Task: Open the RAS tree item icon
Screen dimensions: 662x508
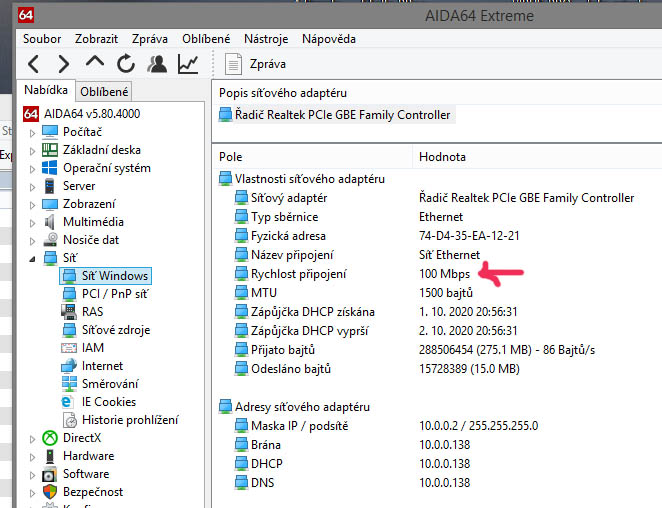Action: point(69,312)
